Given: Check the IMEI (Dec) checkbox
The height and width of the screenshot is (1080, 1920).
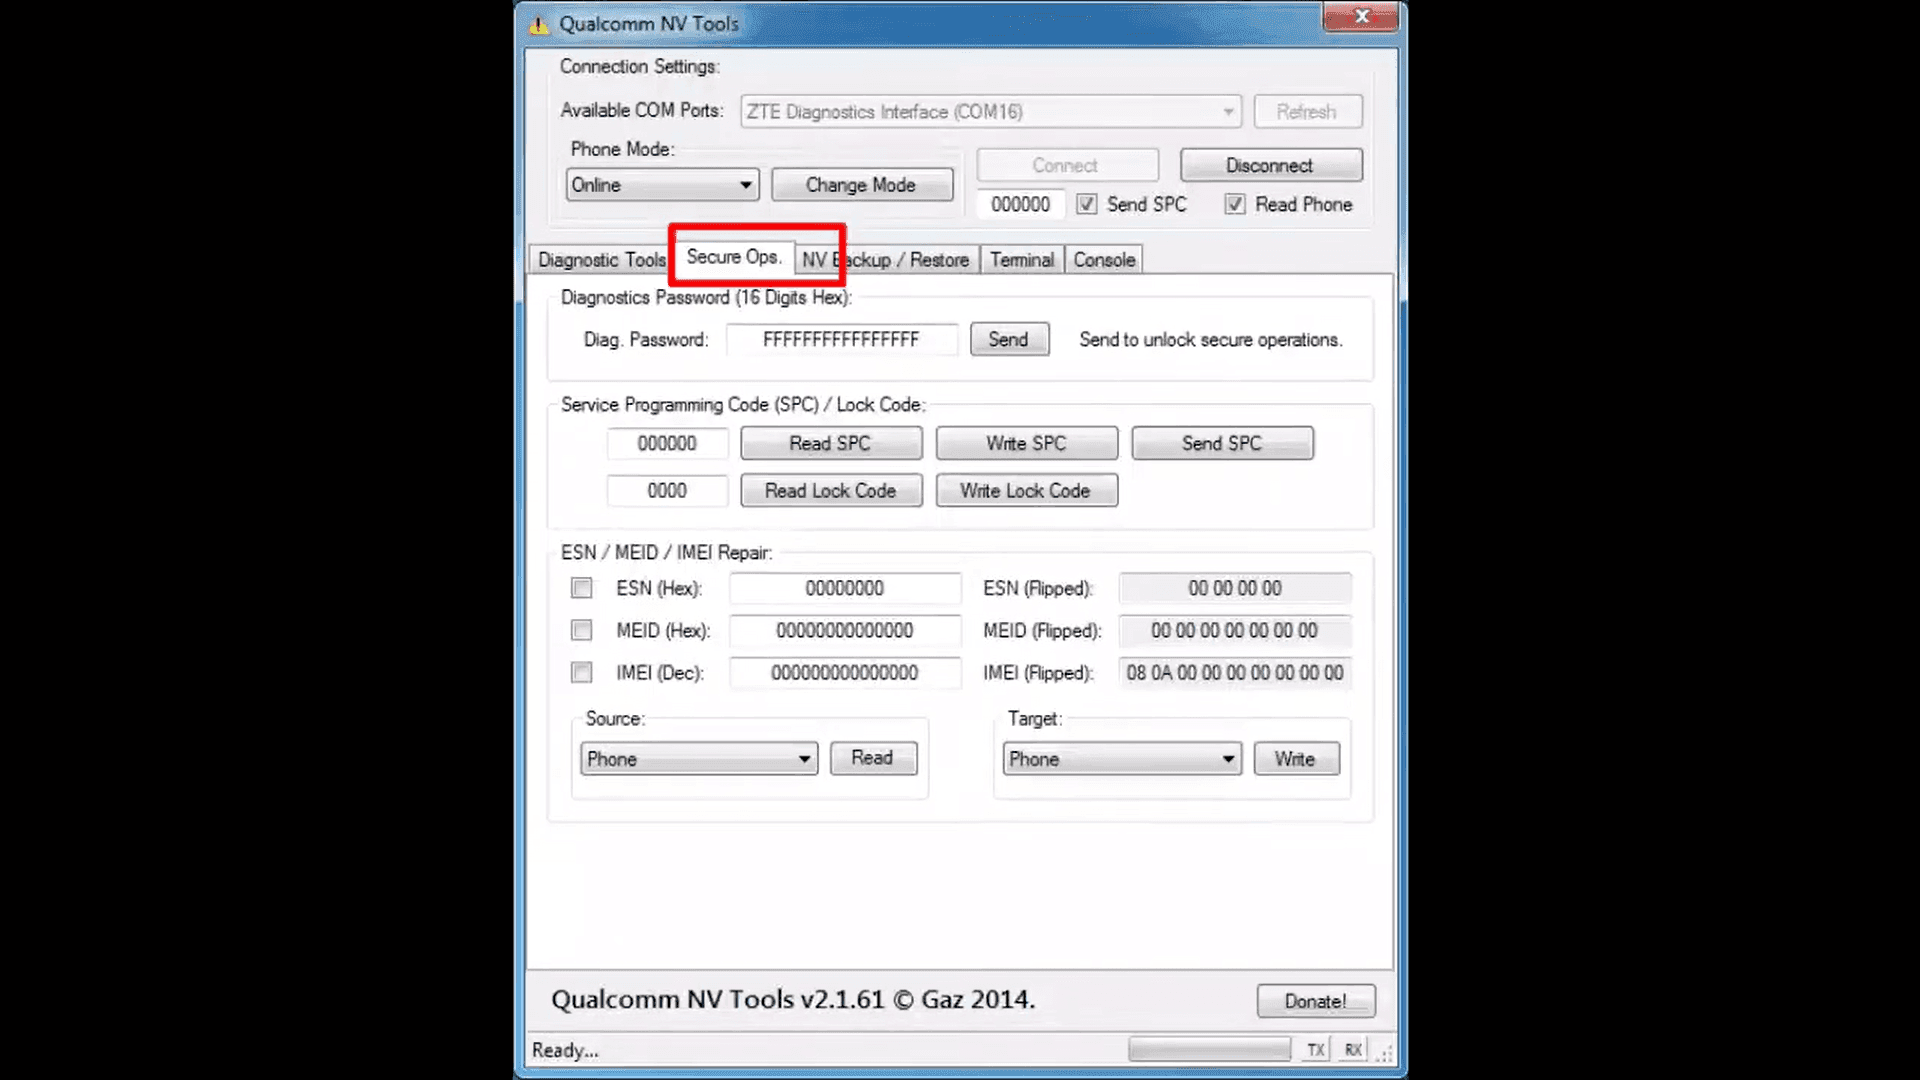Looking at the screenshot, I should point(581,672).
